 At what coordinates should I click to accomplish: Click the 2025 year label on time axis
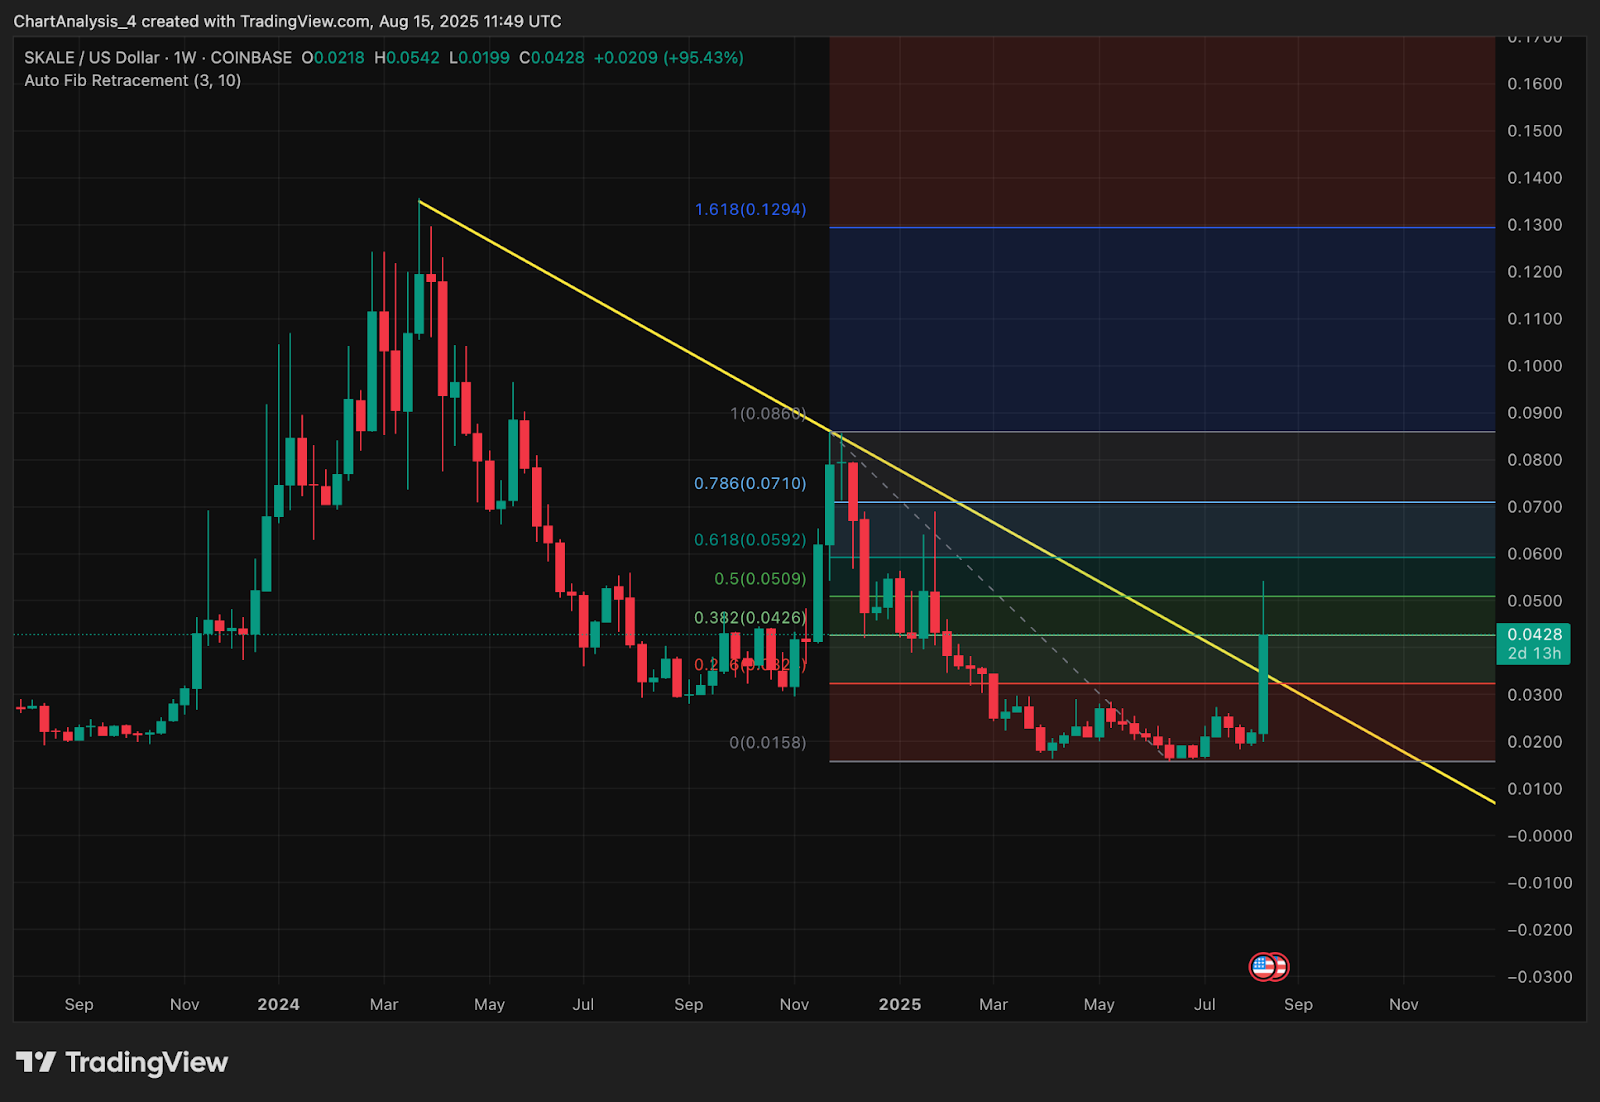[900, 1005]
